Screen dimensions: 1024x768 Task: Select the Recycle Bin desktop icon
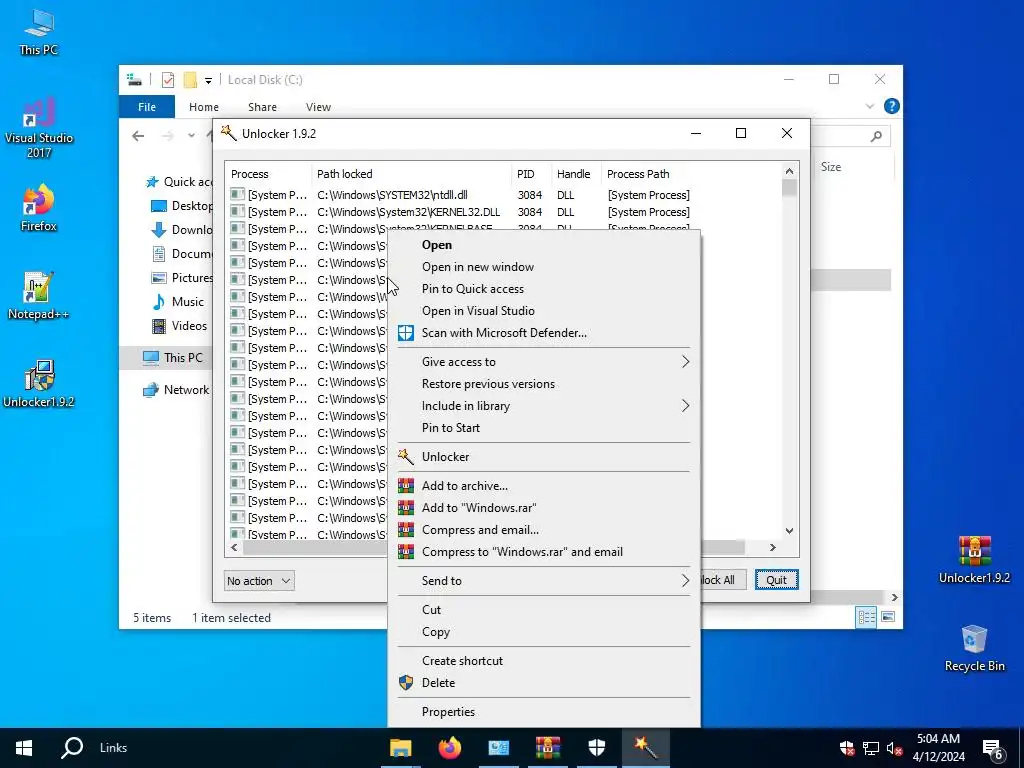tap(974, 648)
